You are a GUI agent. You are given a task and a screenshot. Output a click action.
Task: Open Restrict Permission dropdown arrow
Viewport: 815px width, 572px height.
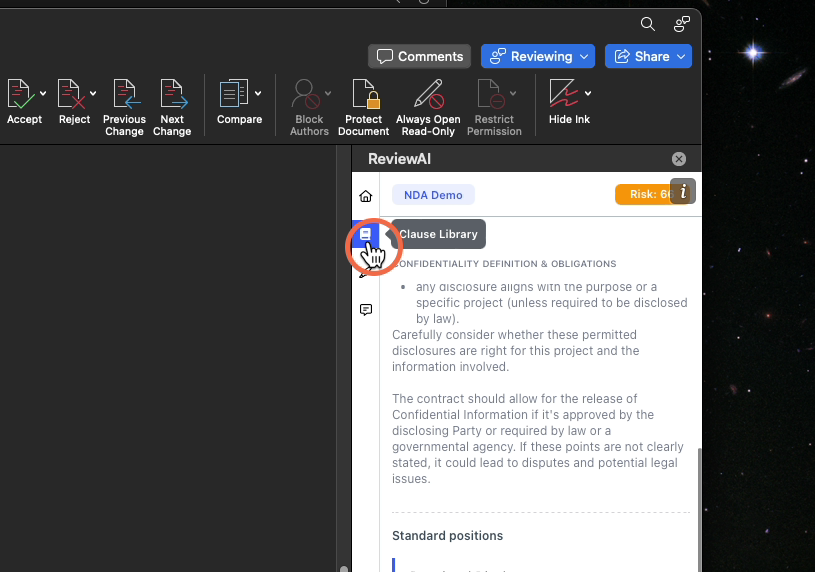513,94
